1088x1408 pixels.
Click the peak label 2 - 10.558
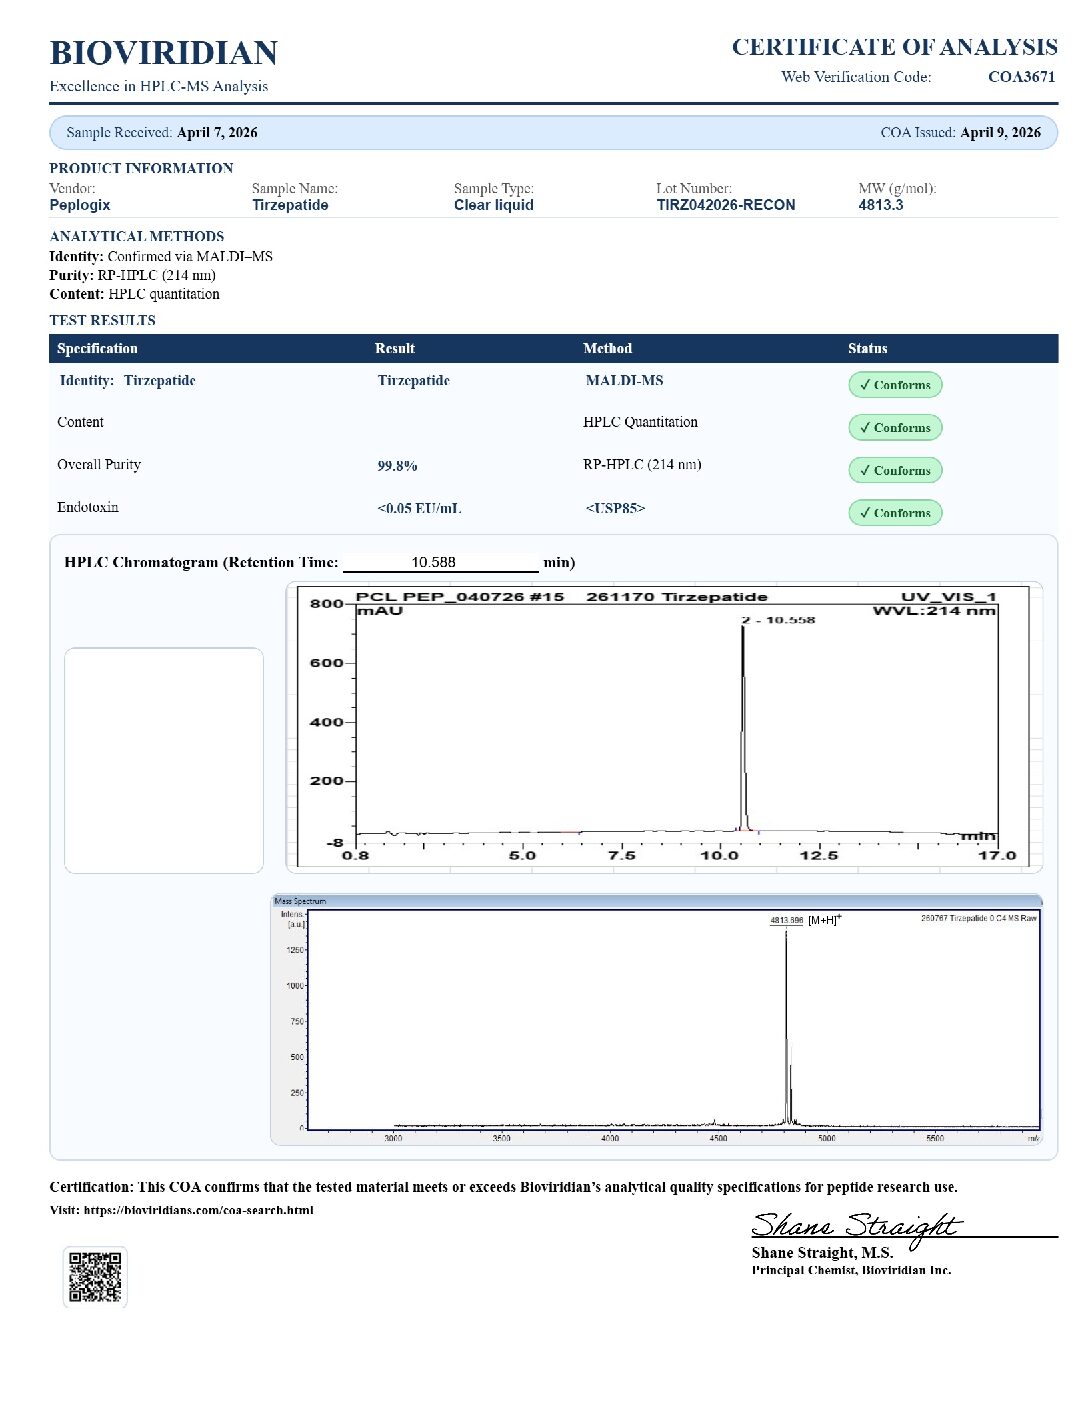[778, 620]
